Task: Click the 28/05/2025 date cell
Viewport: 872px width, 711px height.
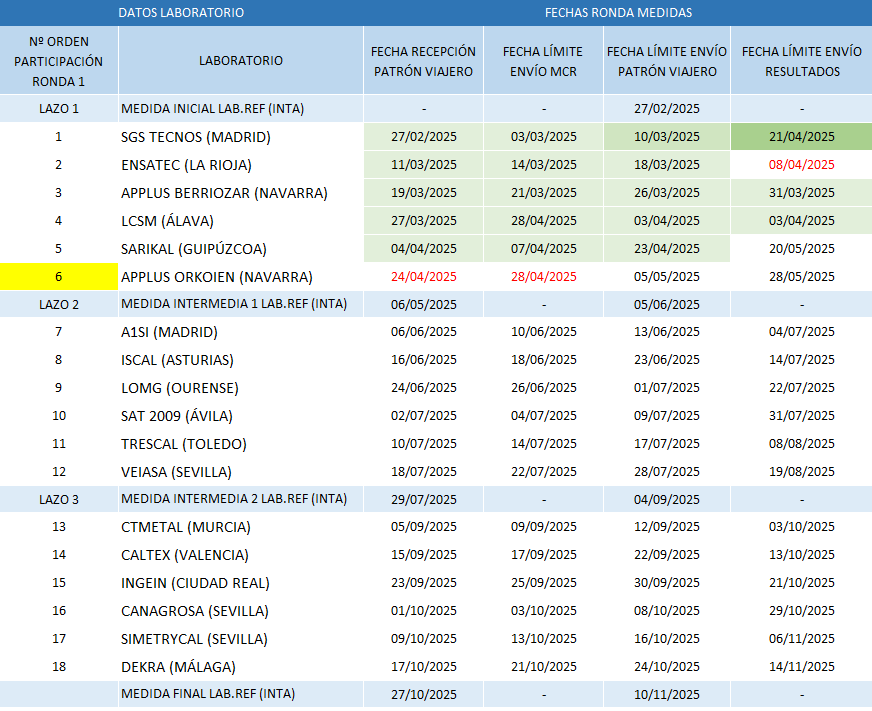Action: click(801, 276)
